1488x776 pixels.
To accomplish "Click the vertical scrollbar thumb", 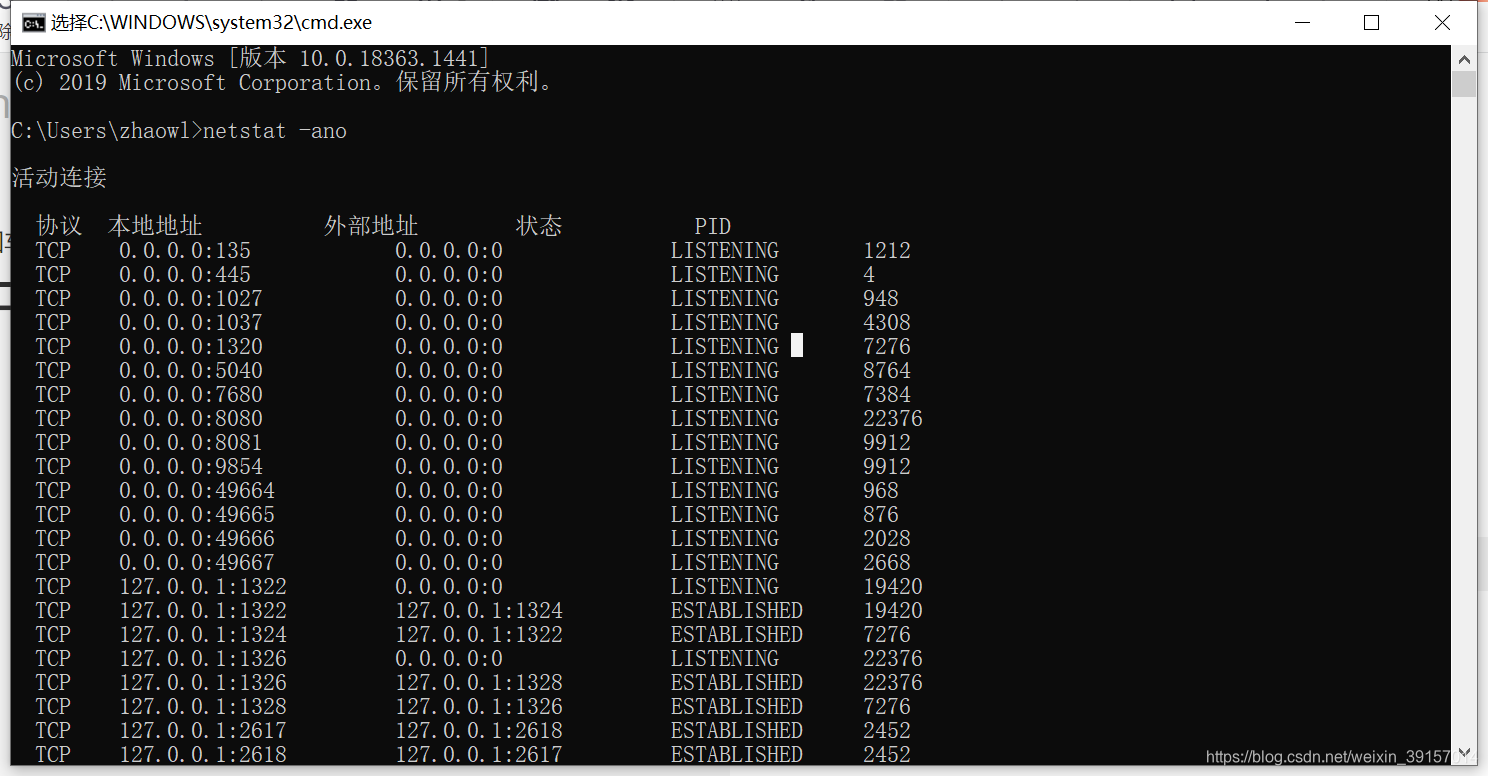I will point(1464,84).
